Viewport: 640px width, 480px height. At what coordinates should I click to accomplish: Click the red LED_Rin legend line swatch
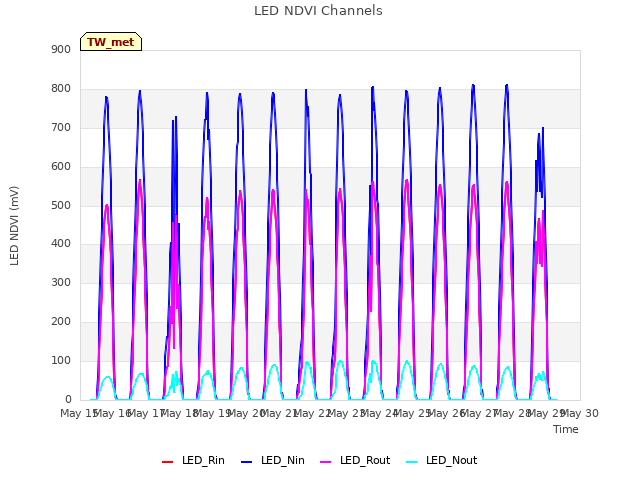[167, 462]
